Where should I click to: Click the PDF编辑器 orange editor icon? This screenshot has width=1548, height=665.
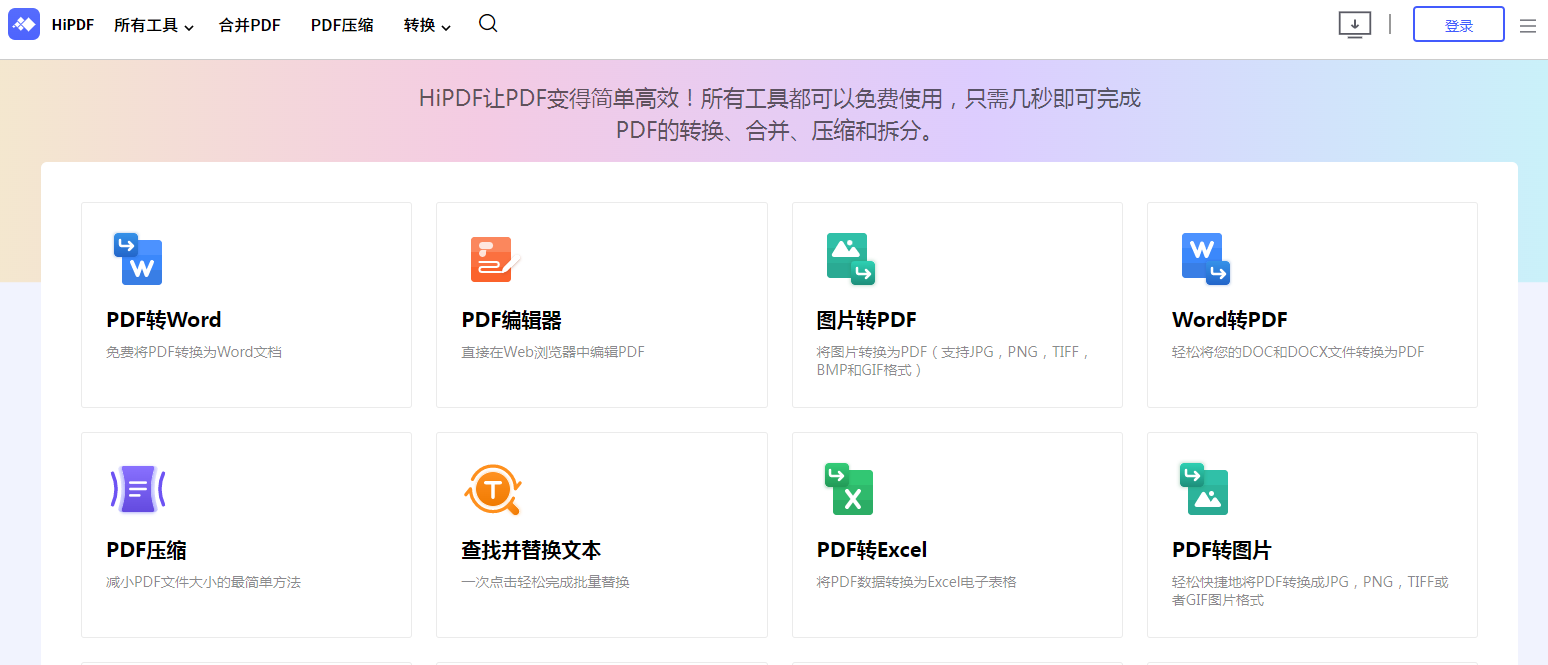[x=493, y=259]
